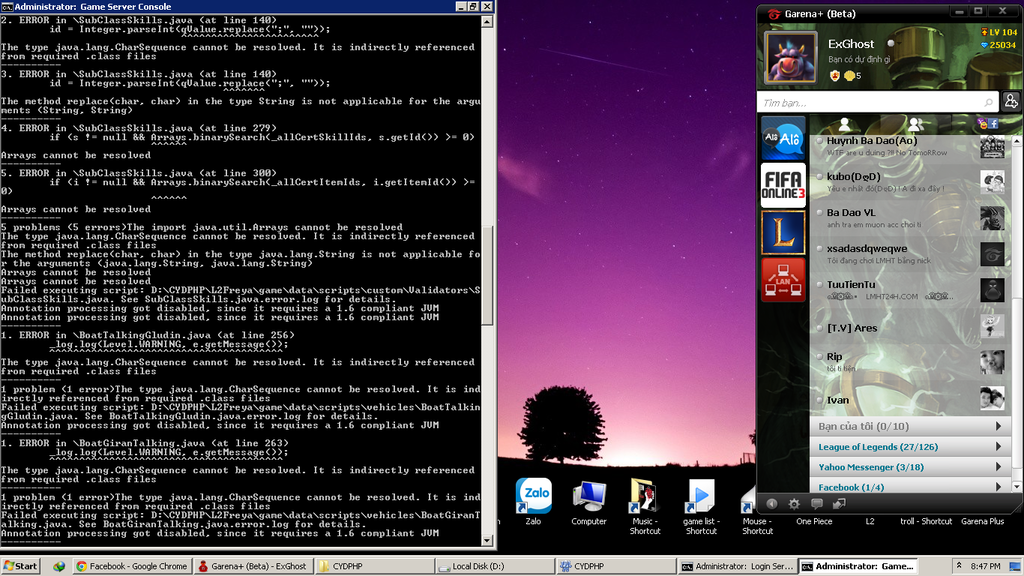Switch to the groups tab in Garena
The width and height of the screenshot is (1024, 576).
914,124
